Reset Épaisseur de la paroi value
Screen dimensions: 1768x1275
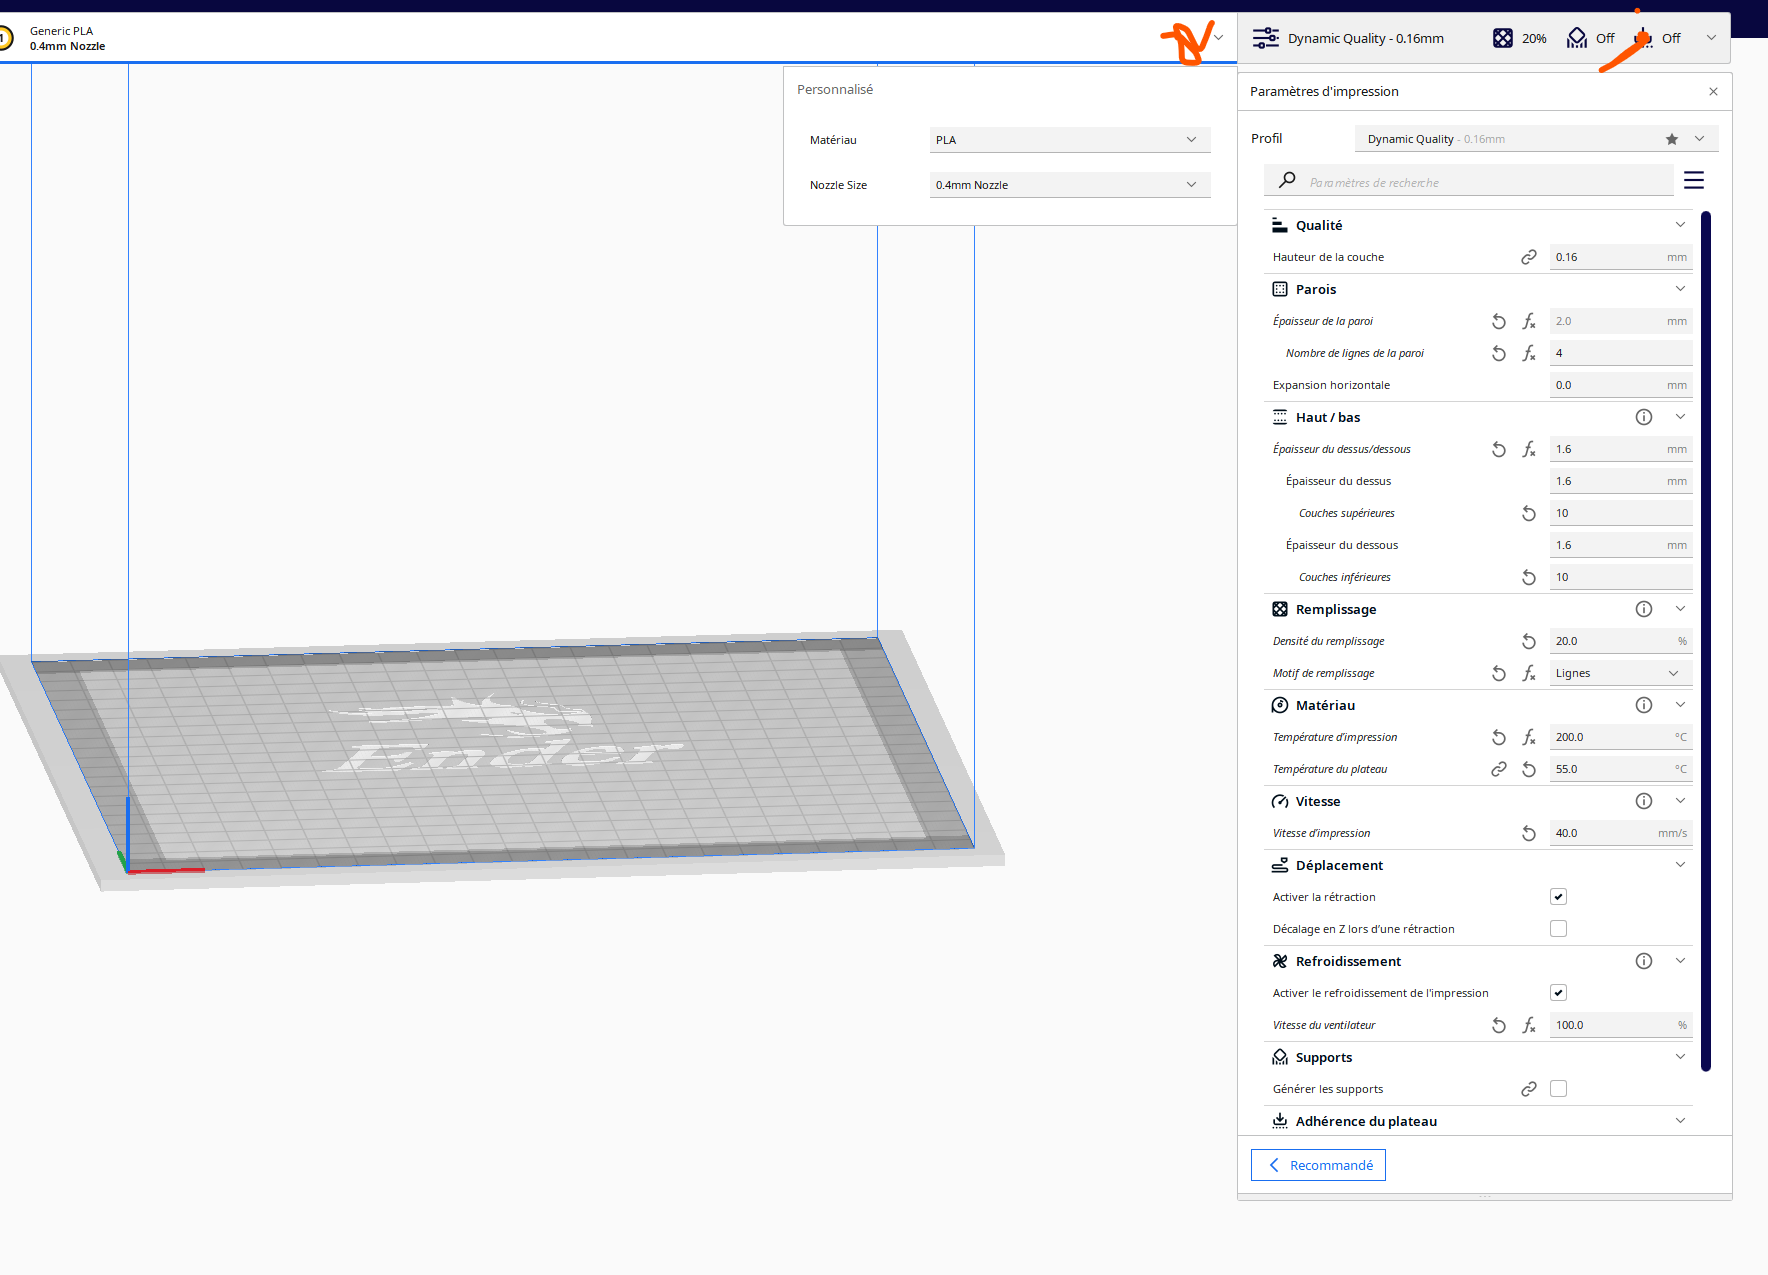(x=1499, y=321)
